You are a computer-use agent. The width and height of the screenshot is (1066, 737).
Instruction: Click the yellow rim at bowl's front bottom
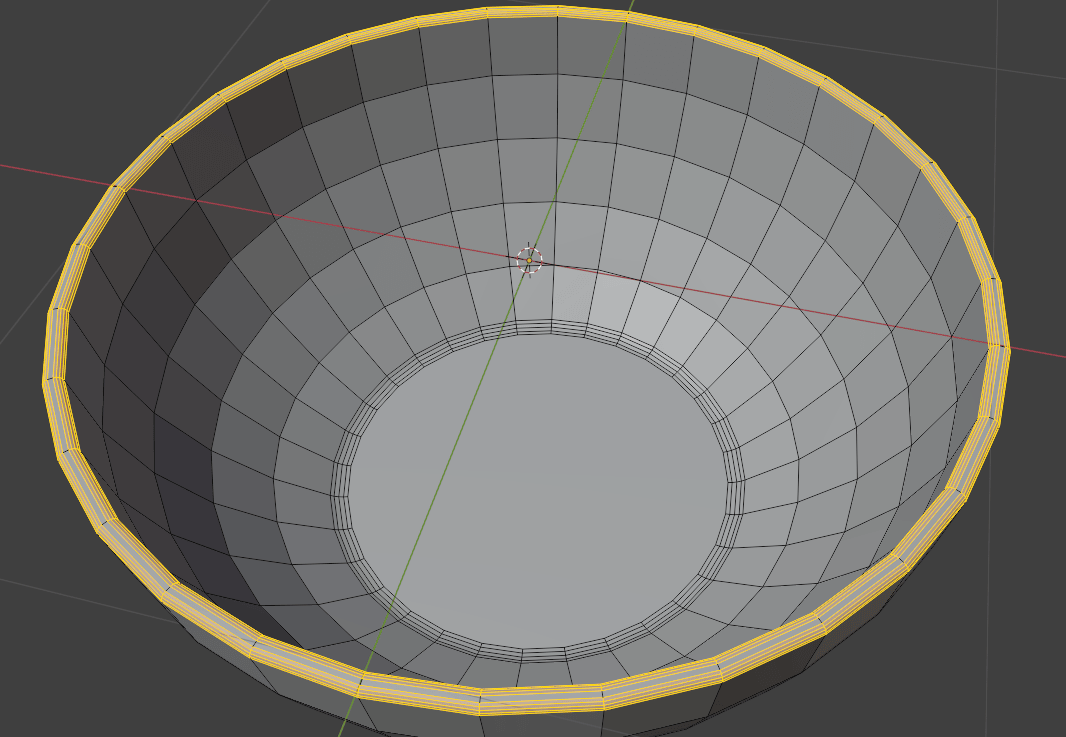point(540,698)
